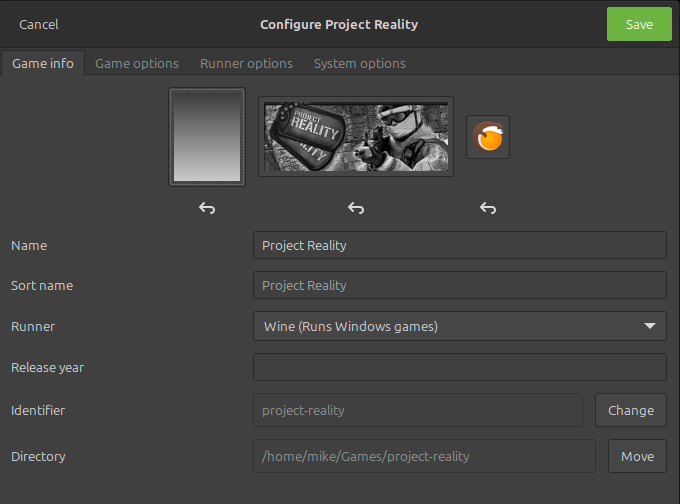Click the blank cover art thumbnail
The width and height of the screenshot is (680, 504).
207,138
